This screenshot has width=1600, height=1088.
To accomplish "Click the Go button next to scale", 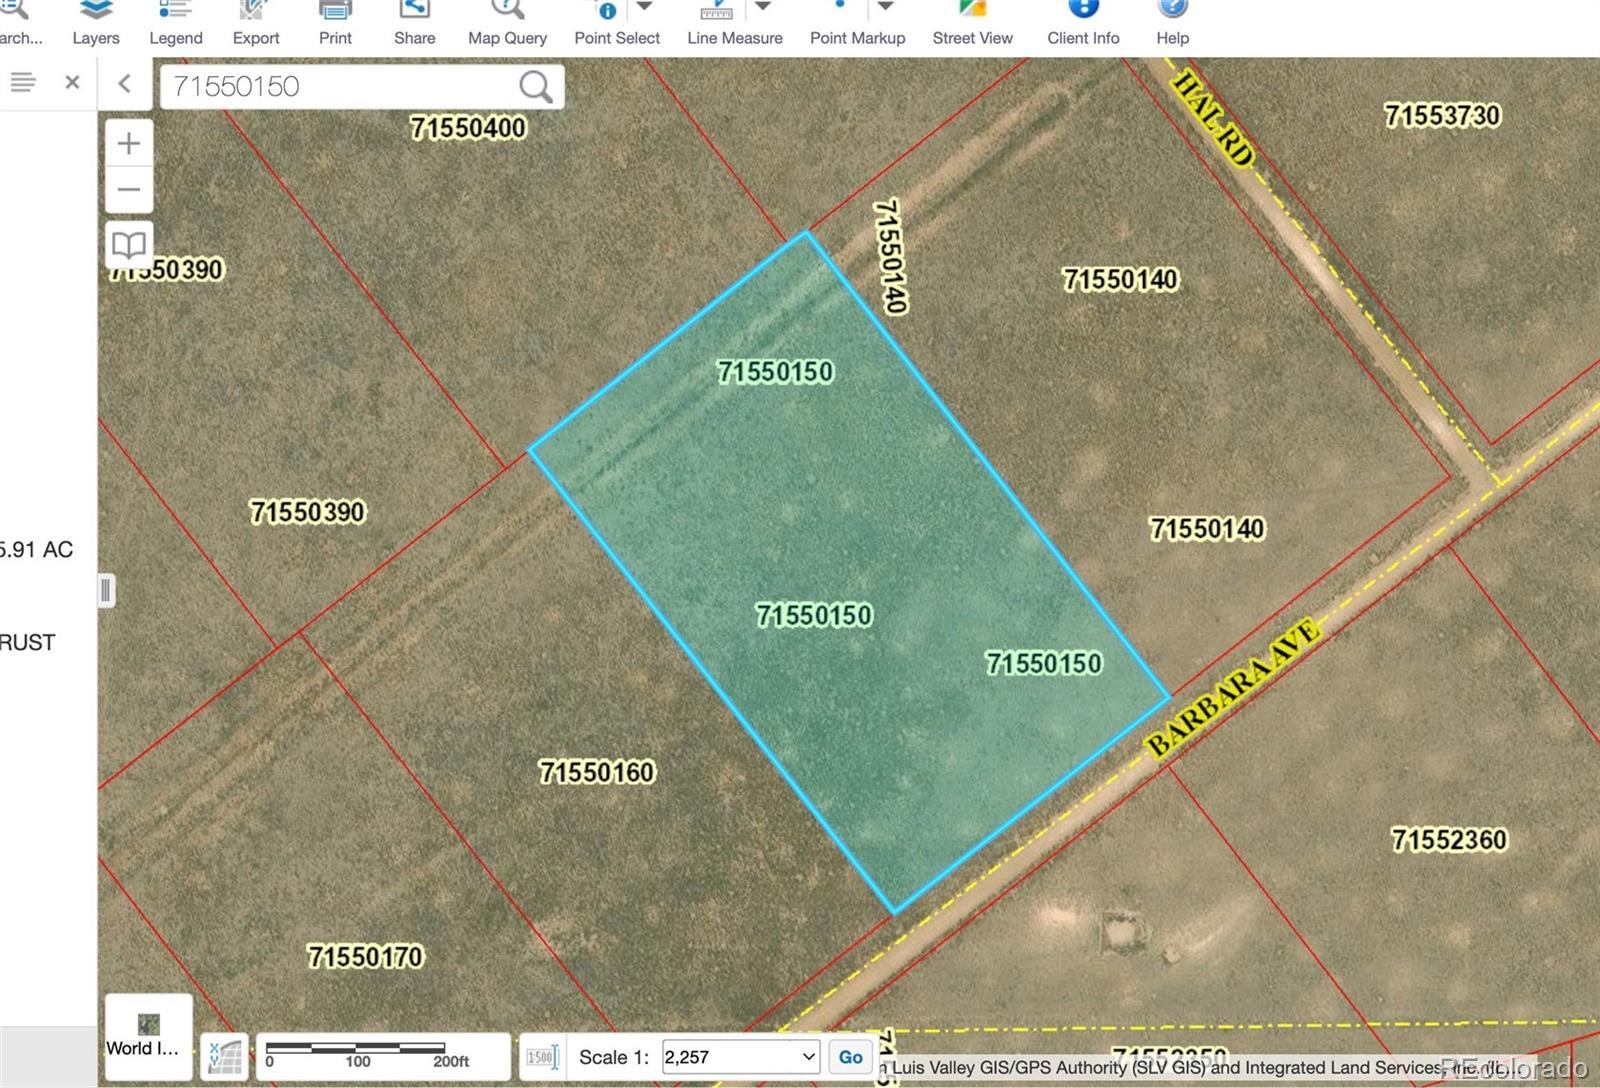I will tap(850, 1057).
